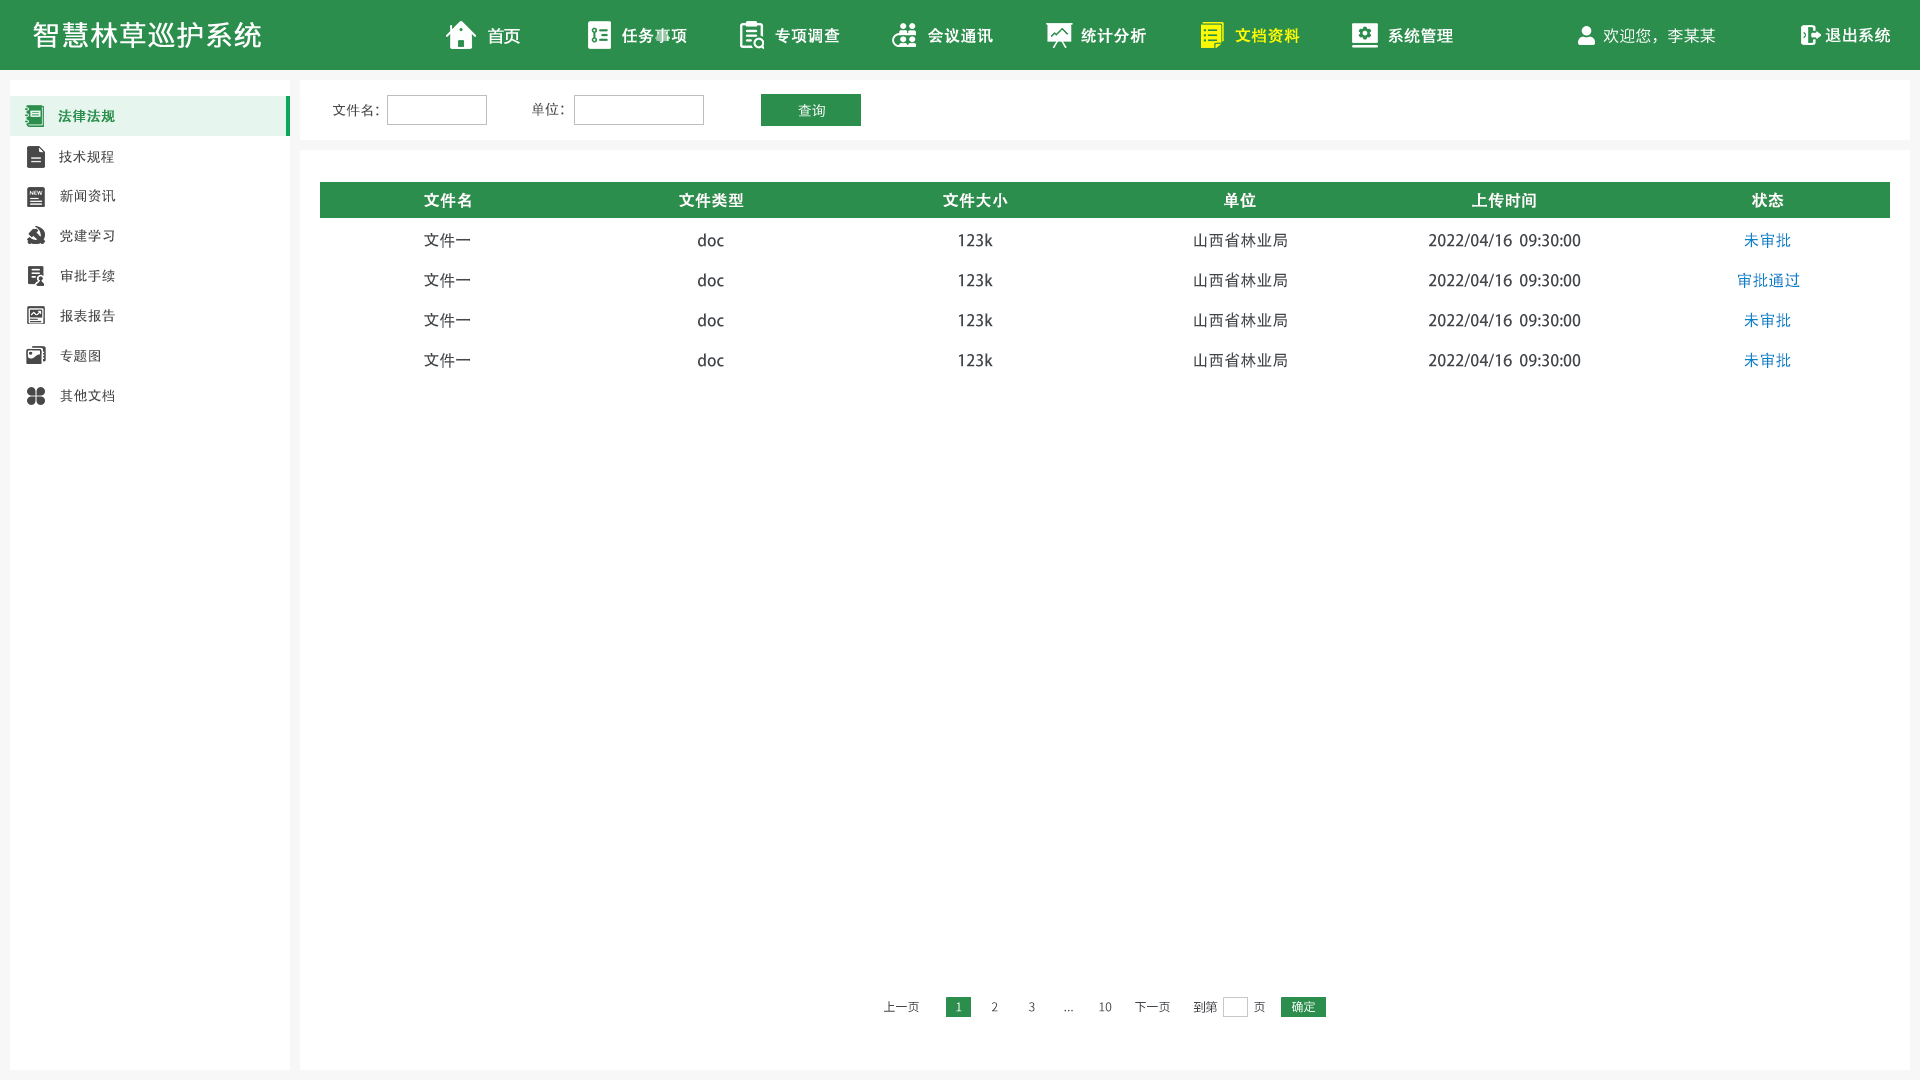This screenshot has width=1920, height=1080.
Task: Click into the 单位 text box
Action: 638,110
